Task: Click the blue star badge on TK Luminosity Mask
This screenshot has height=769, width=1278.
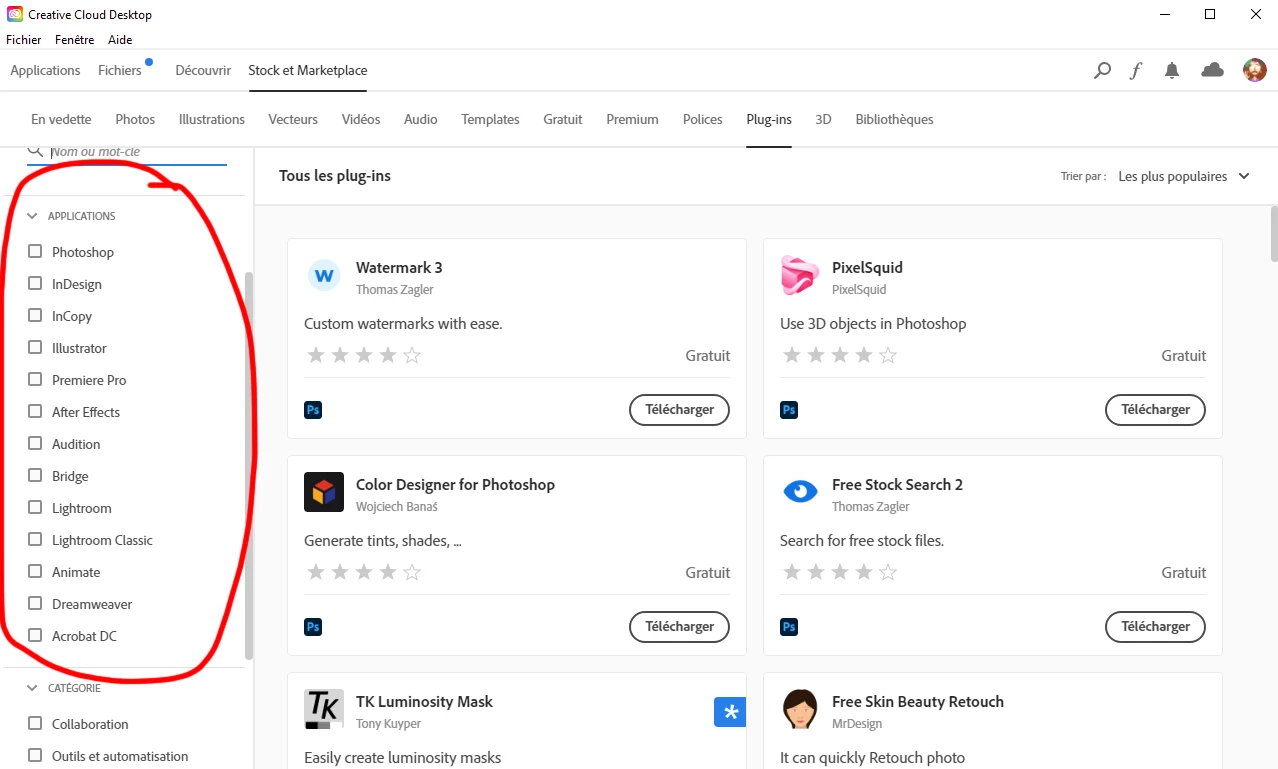Action: click(x=730, y=712)
